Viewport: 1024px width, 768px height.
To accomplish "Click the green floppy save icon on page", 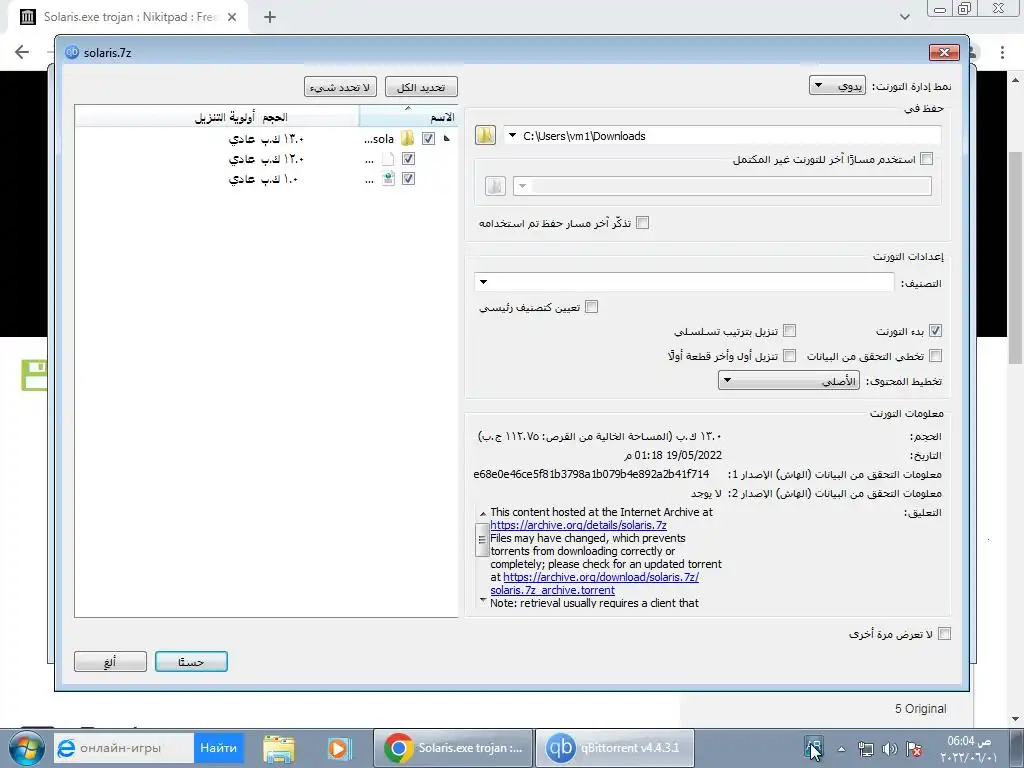I will (x=35, y=375).
